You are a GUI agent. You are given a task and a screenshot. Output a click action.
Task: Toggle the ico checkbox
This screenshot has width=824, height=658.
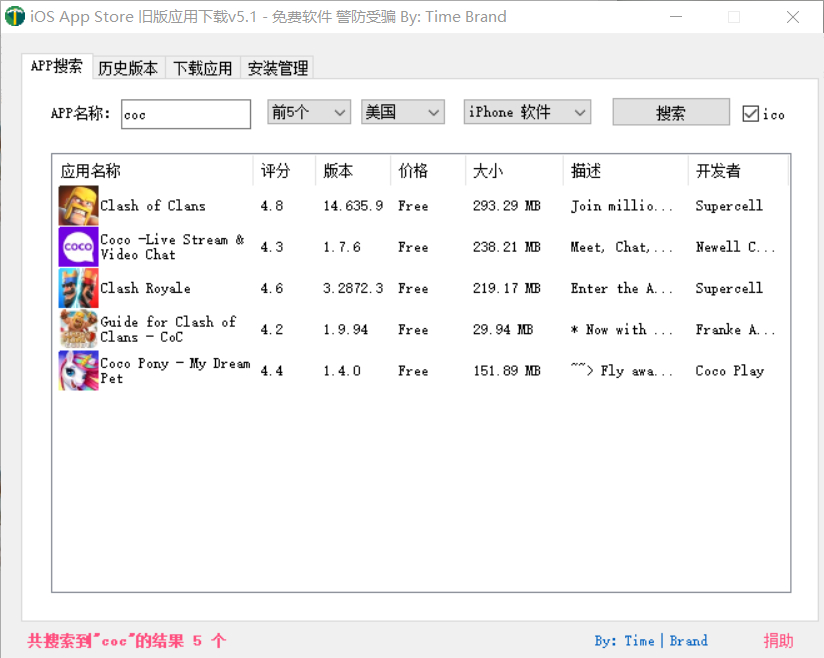(751, 114)
